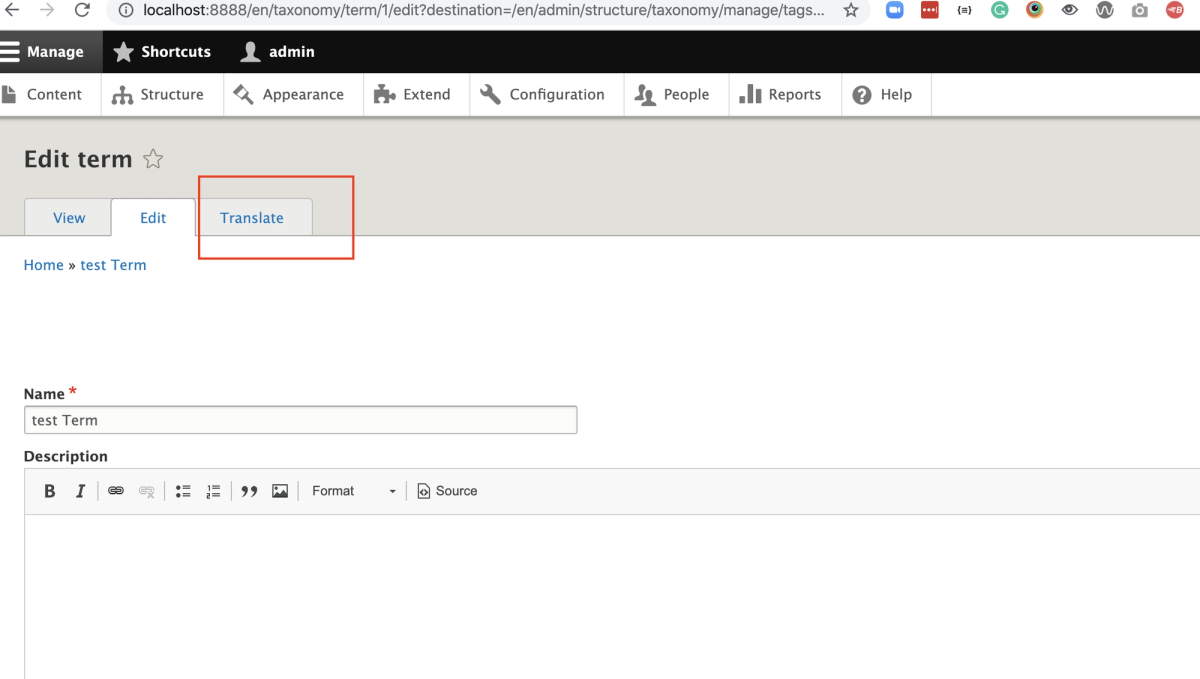The height and width of the screenshot is (679, 1200).
Task: Click the colorful ring extension icon
Action: point(1035,11)
